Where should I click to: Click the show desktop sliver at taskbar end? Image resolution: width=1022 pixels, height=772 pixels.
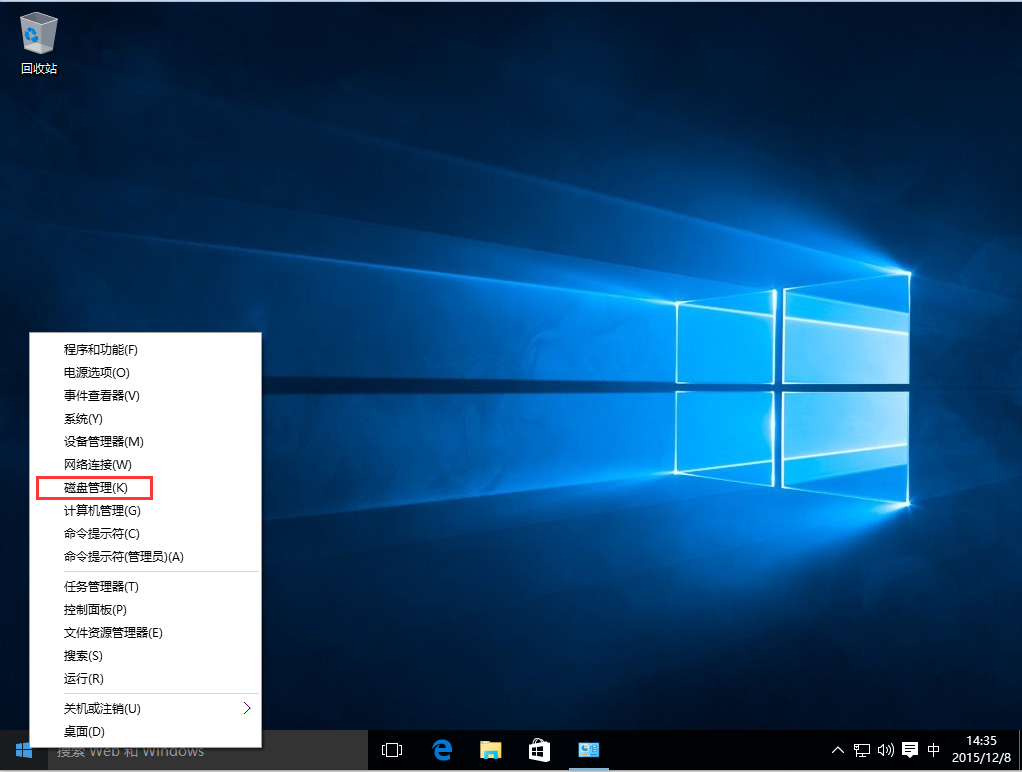(1019, 750)
